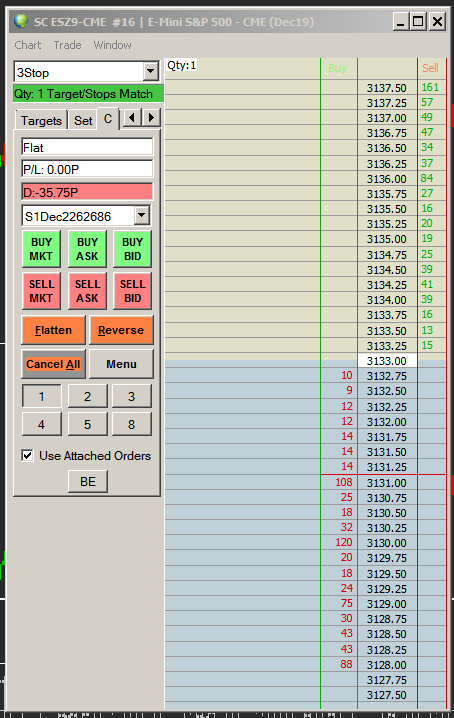The width and height of the screenshot is (454, 718).
Task: Expand the 3Stop configuration dropdown
Action: [150, 72]
